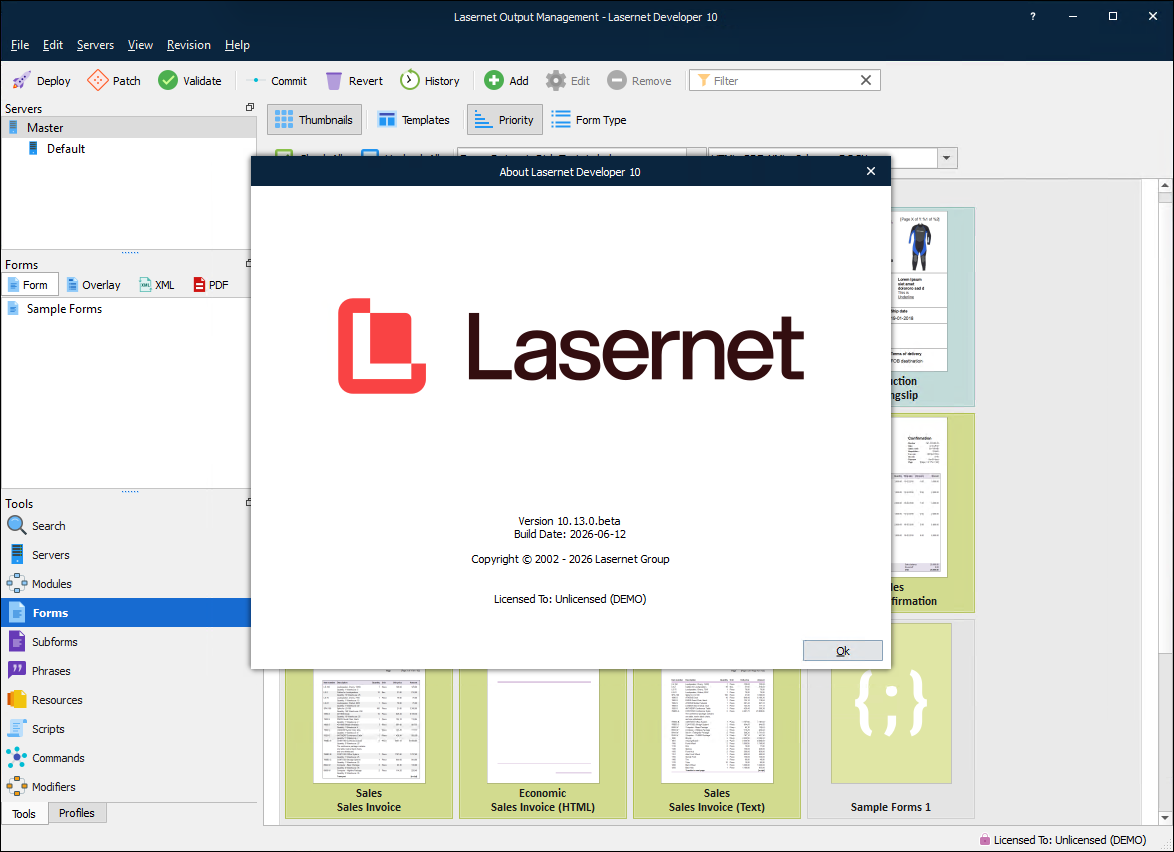Screen dimensions: 1174x852
Task: Click the vertical scrollbar up arrow
Action: point(1165,185)
